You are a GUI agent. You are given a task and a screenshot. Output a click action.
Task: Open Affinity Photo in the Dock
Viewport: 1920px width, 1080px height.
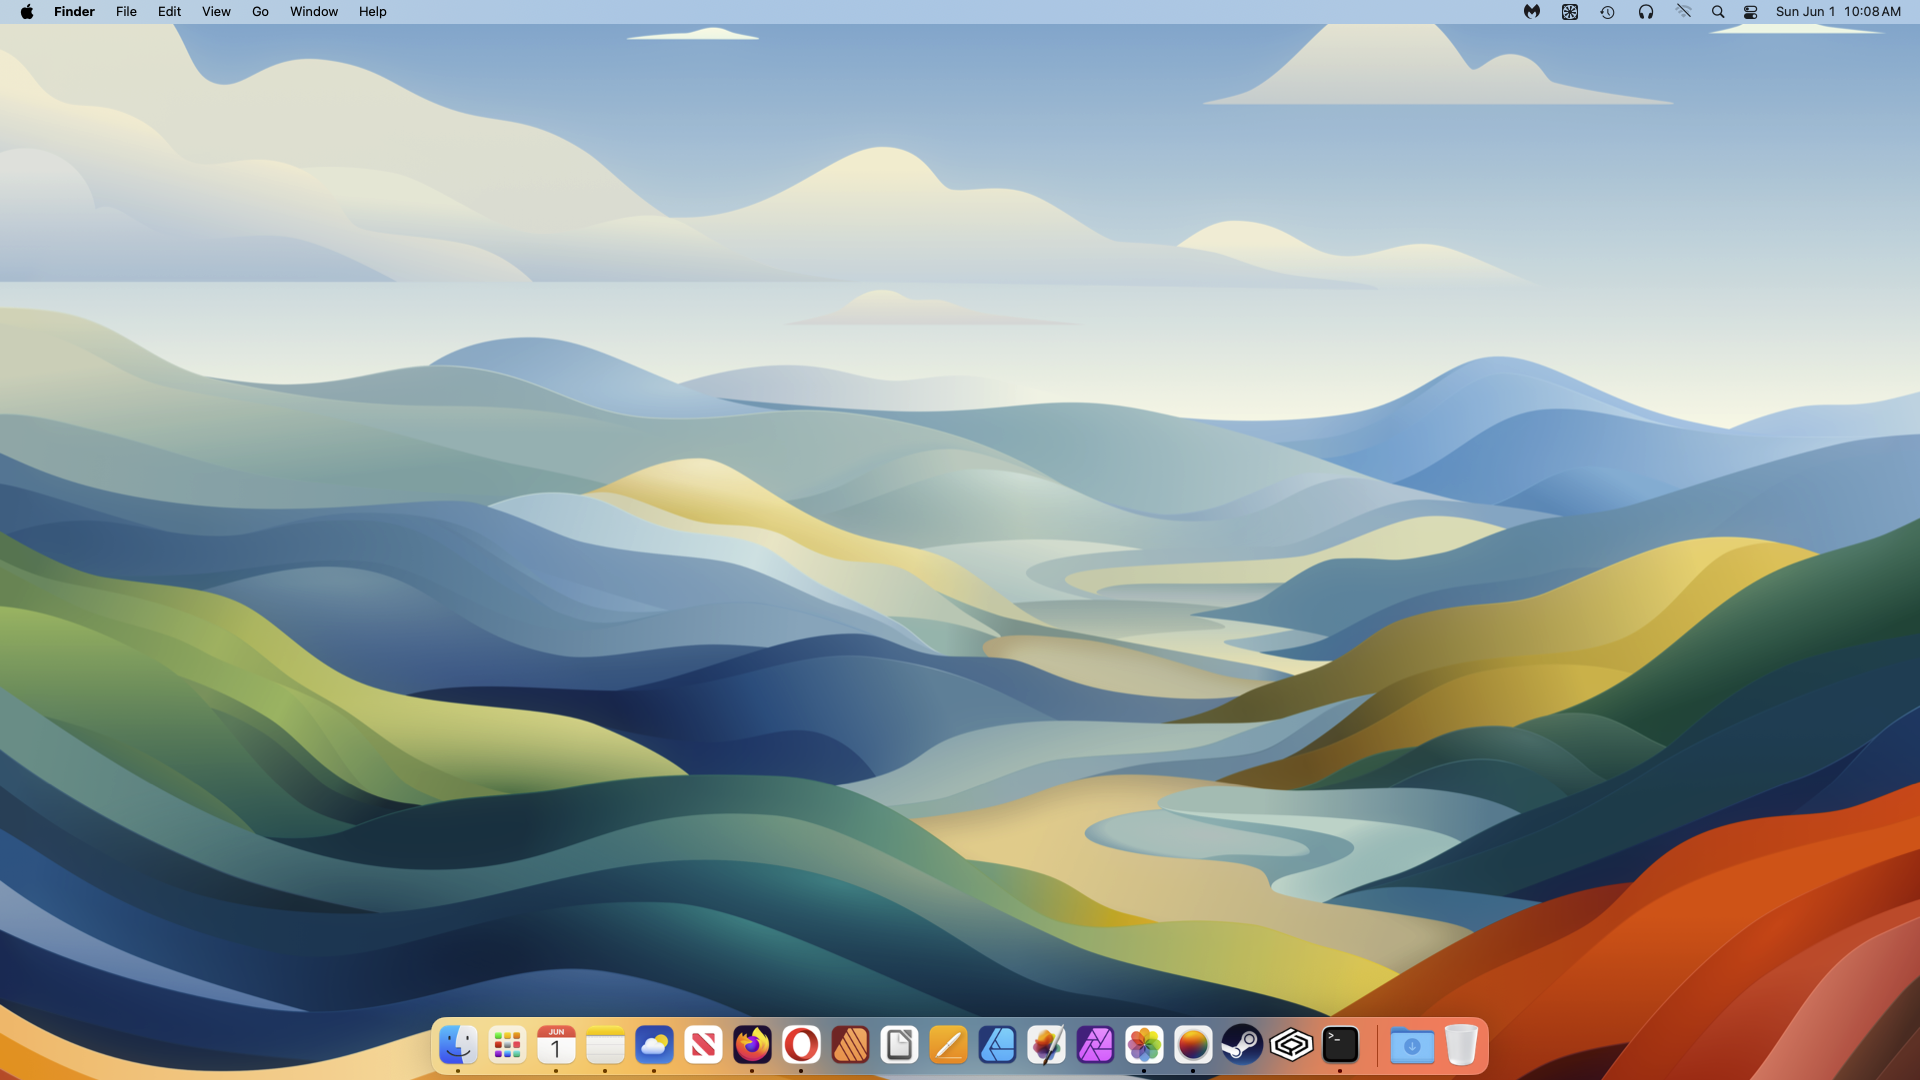pyautogui.click(x=1095, y=1045)
